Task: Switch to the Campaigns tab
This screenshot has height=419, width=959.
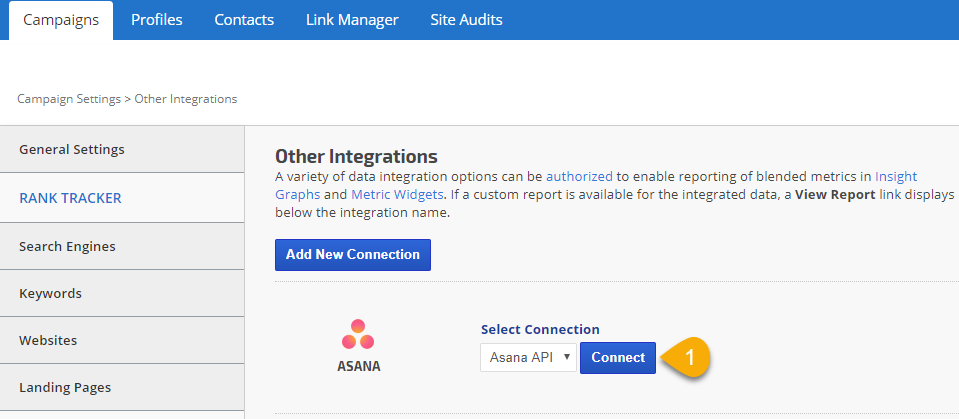Action: (61, 20)
